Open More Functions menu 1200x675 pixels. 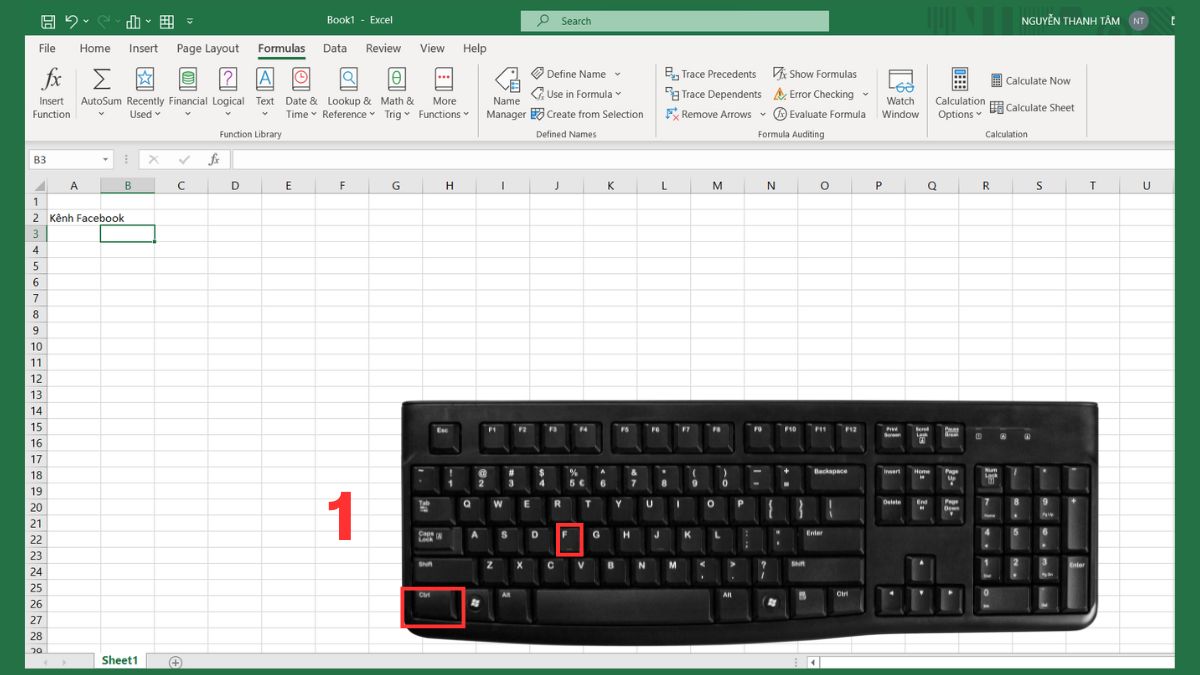pos(444,94)
